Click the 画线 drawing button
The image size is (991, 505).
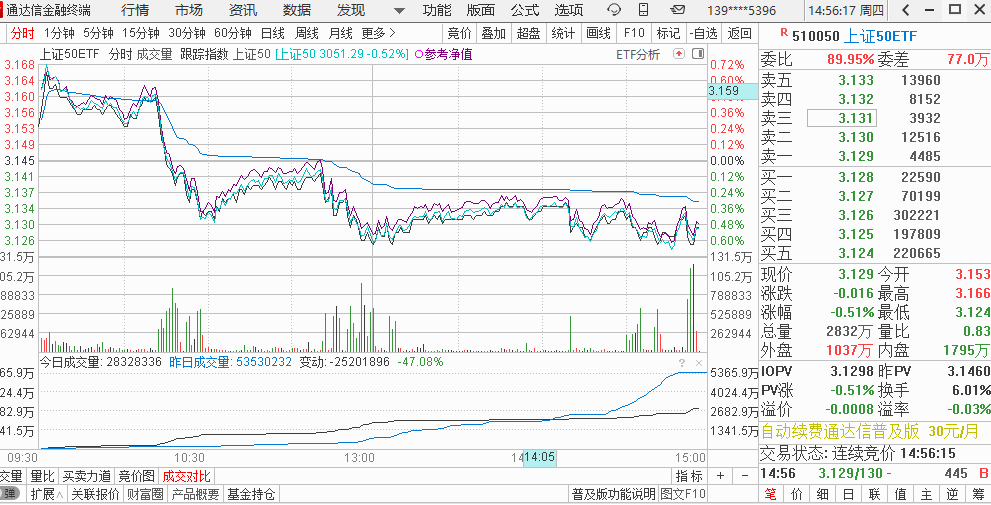coord(598,33)
